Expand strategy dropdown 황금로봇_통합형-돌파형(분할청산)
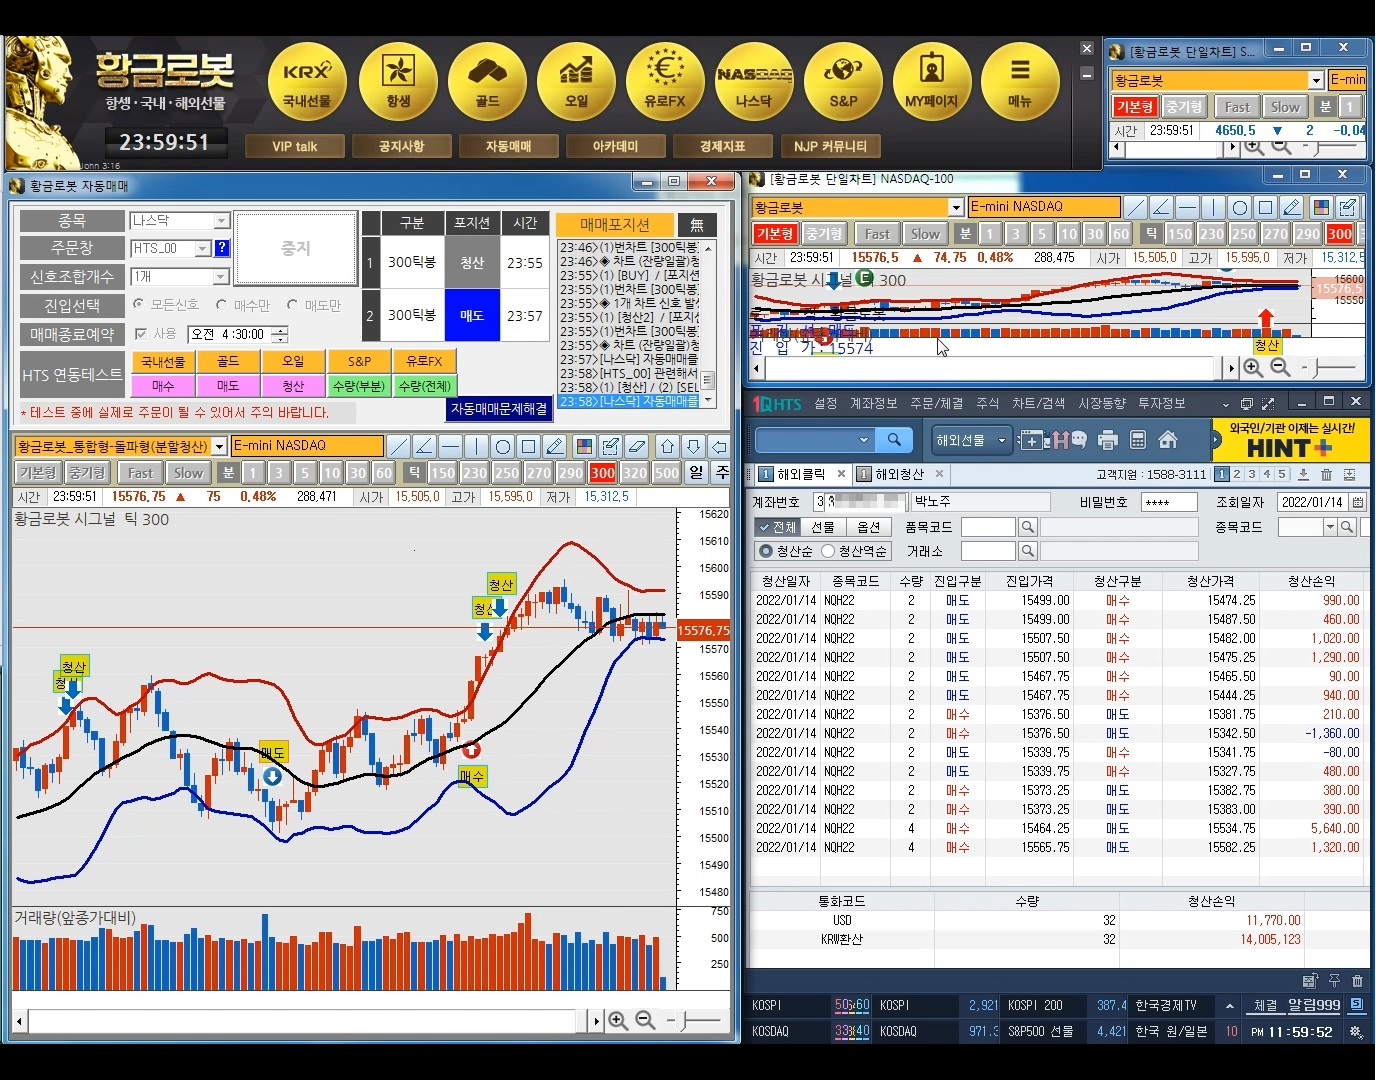1376x1080 pixels. pos(219,446)
